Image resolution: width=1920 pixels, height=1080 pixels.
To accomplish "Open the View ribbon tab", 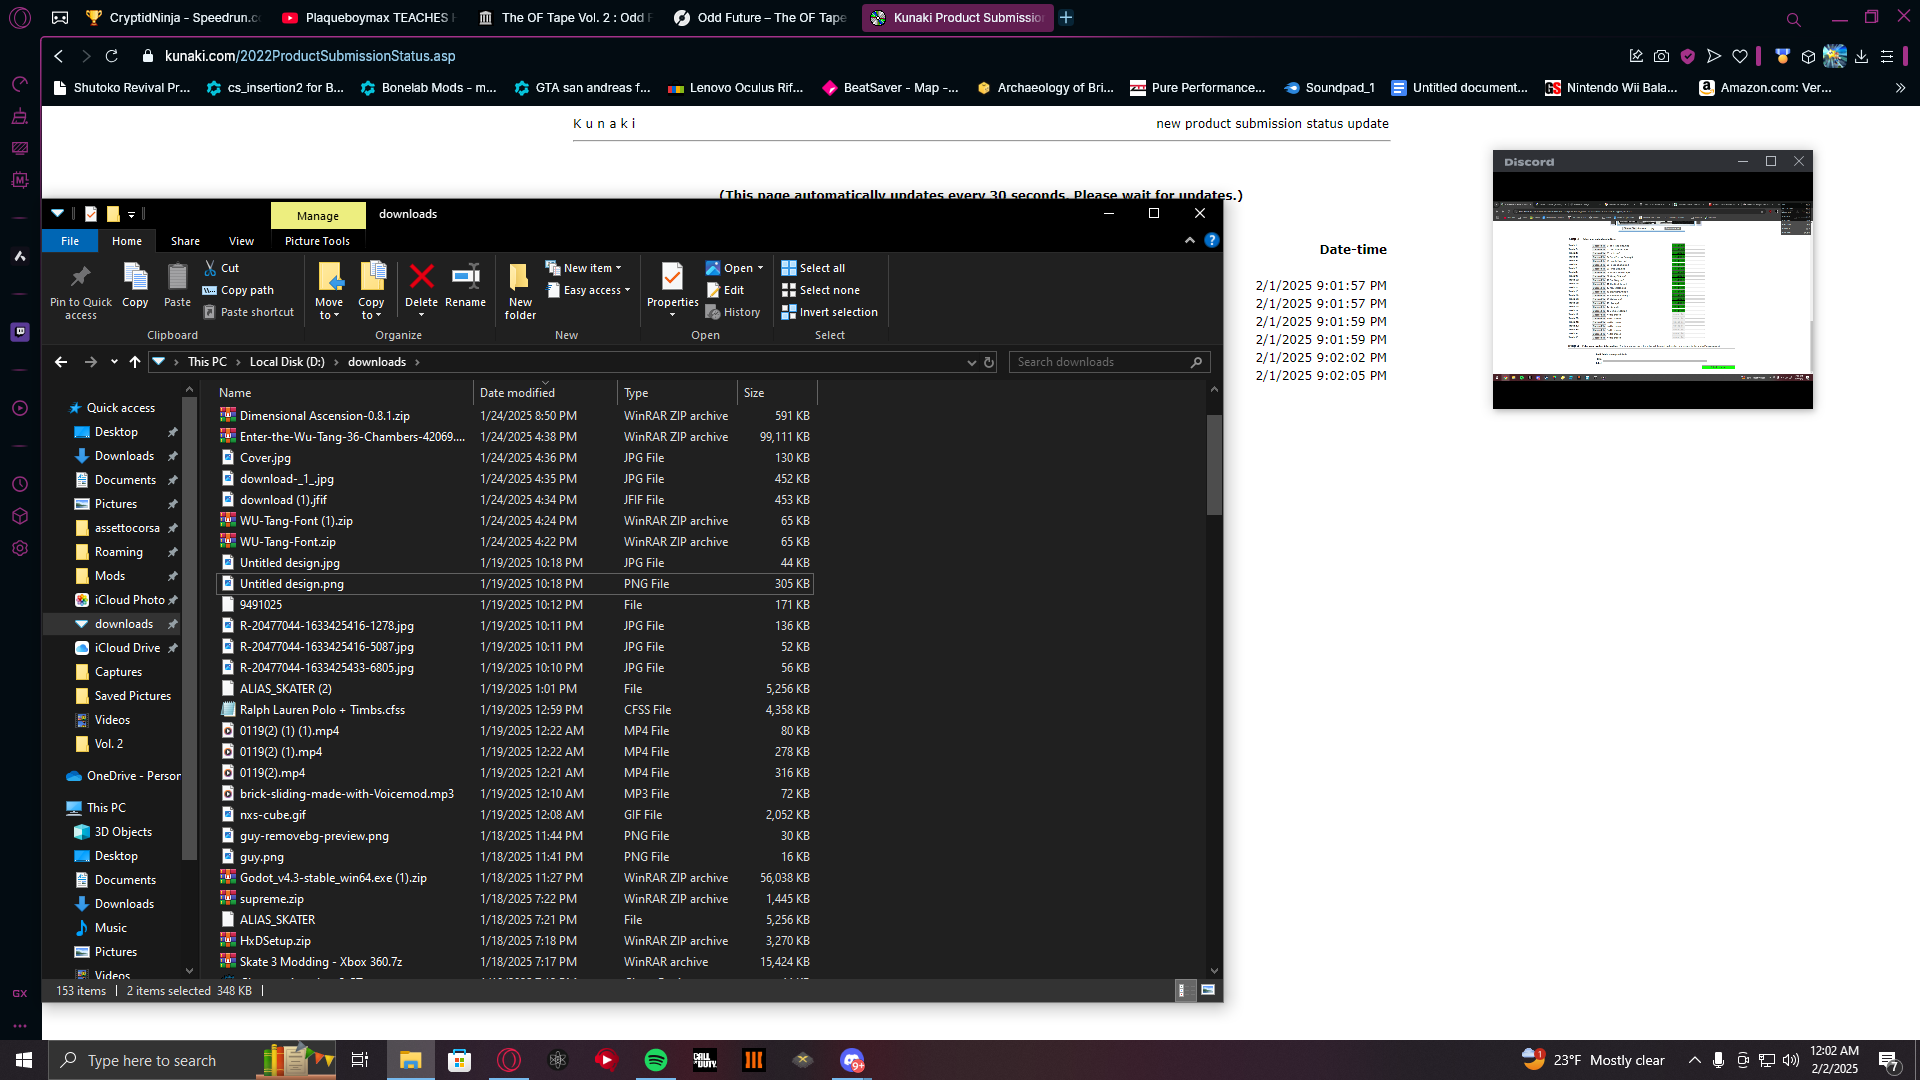I will point(241,241).
